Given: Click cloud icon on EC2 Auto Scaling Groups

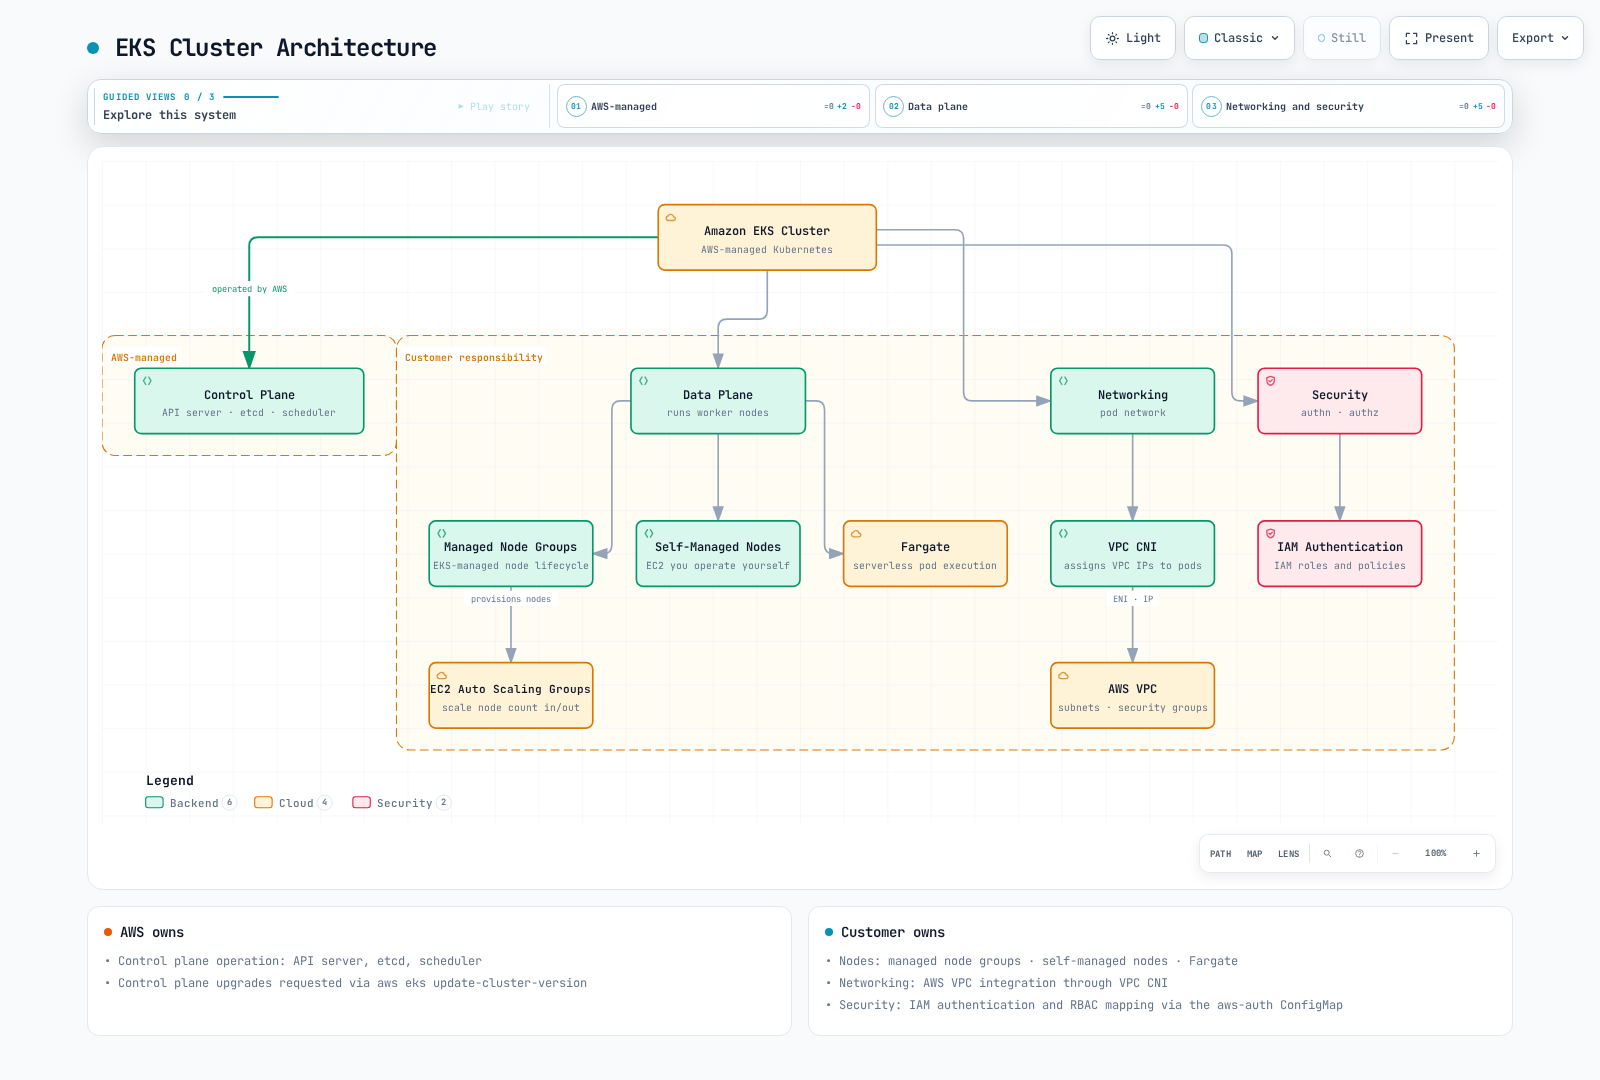Looking at the screenshot, I should coord(441,675).
